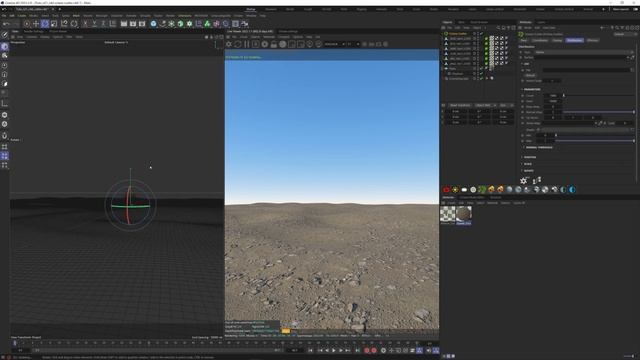Screen dimensions: 640x360
Task: Switch to Effectors attribute tab
Action: tap(593, 40)
